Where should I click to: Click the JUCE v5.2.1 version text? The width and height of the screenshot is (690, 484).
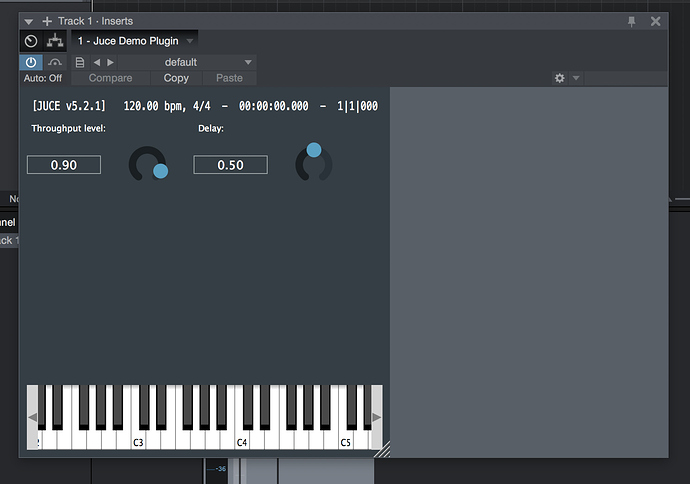[69, 106]
